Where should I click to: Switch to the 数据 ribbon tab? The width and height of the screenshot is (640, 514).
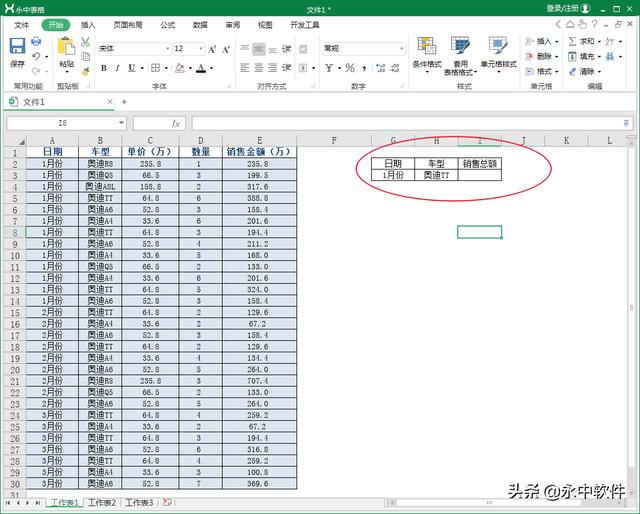click(200, 25)
